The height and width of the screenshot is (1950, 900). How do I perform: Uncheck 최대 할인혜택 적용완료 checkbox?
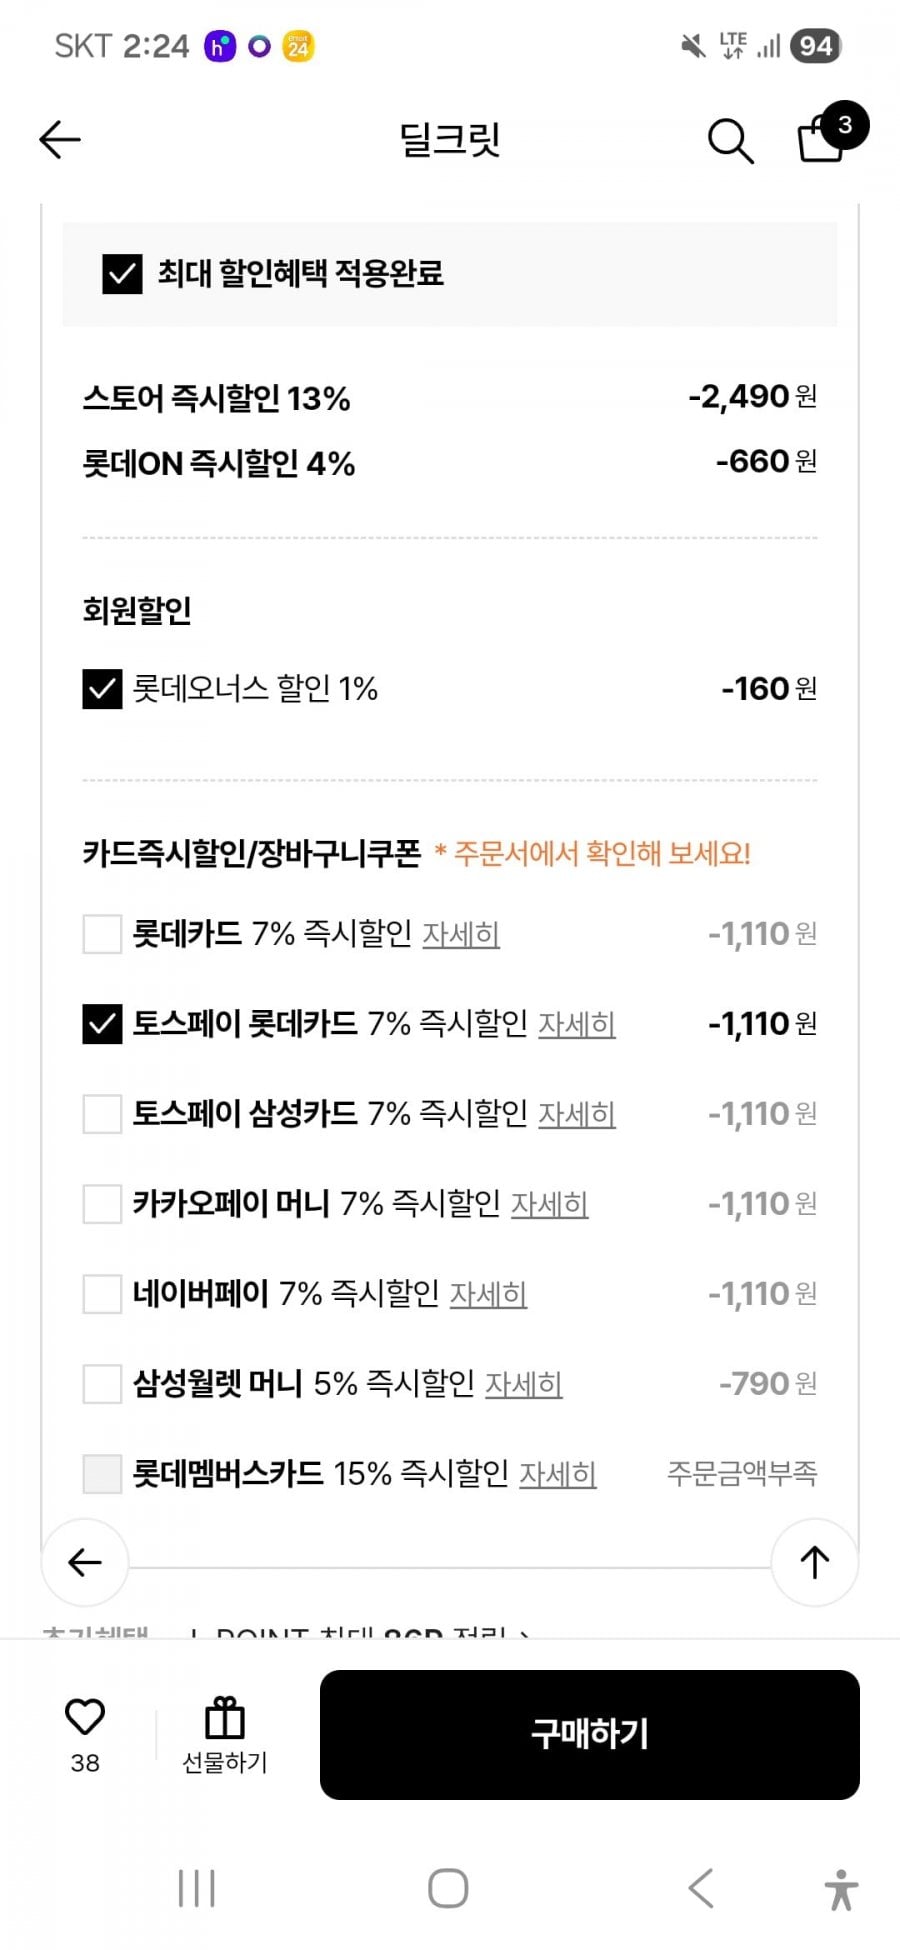[x=122, y=274]
